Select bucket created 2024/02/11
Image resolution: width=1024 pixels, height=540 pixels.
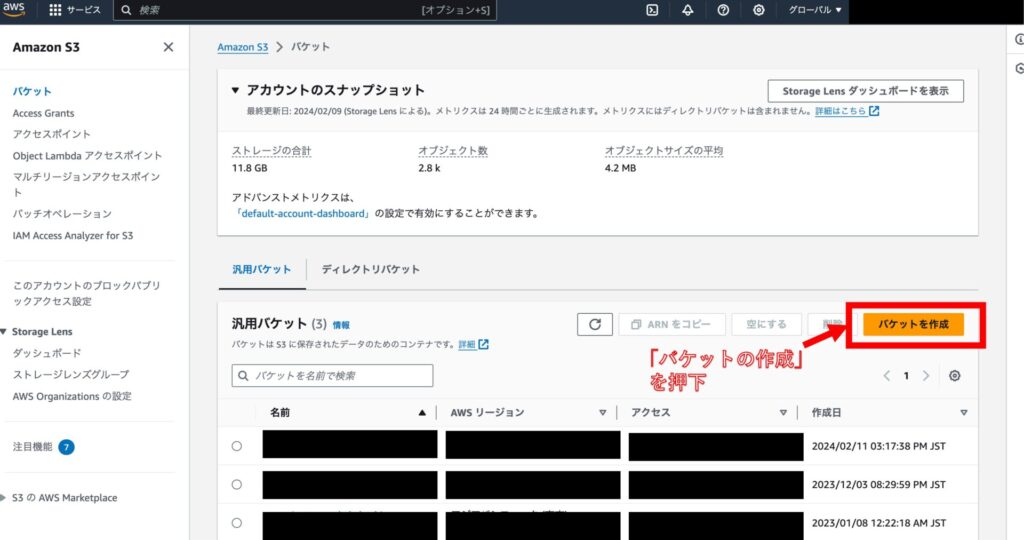coord(236,446)
